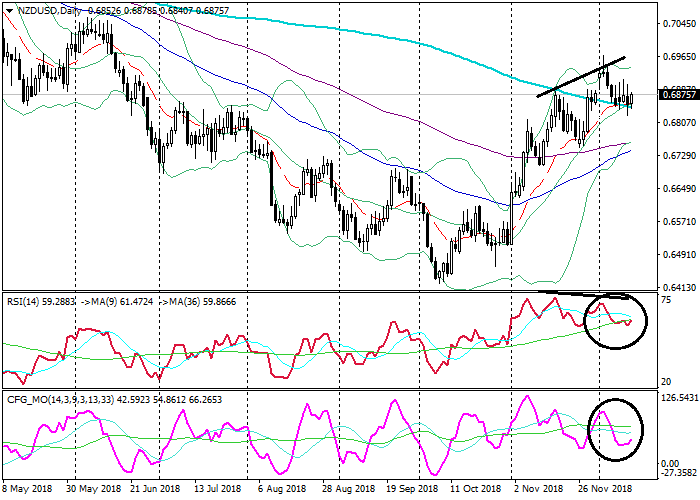Viewport: 700px width, 500px height.
Task: Select the black circle in the CFG_MO panel
Action: click(x=617, y=429)
